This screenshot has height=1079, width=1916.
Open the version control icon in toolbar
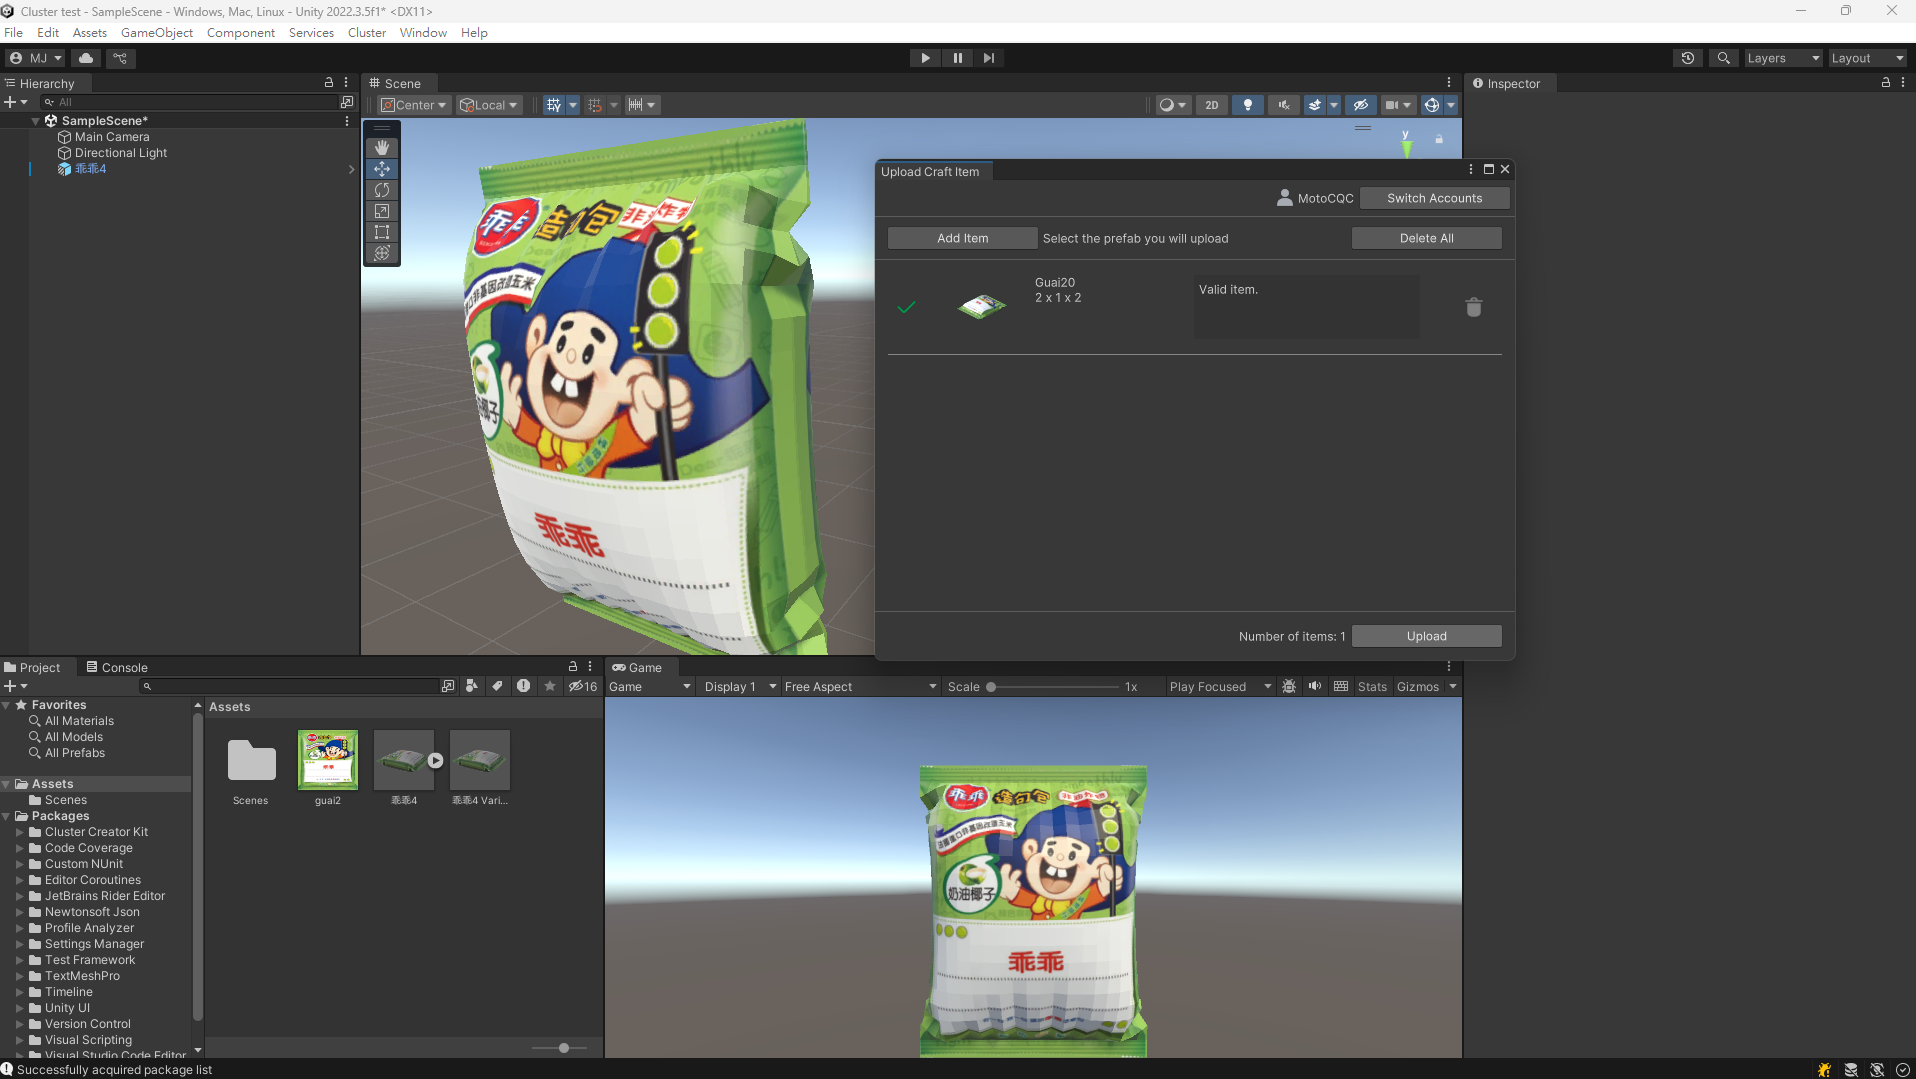[x=120, y=58]
